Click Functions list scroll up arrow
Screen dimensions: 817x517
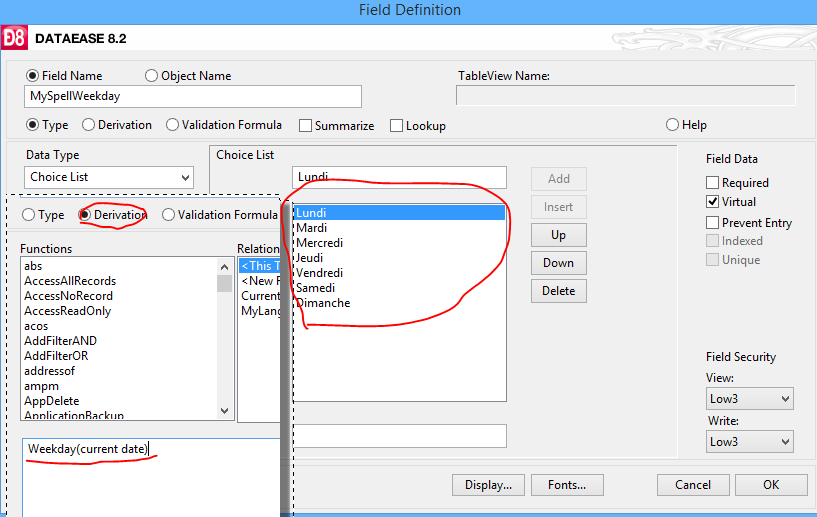[x=225, y=267]
